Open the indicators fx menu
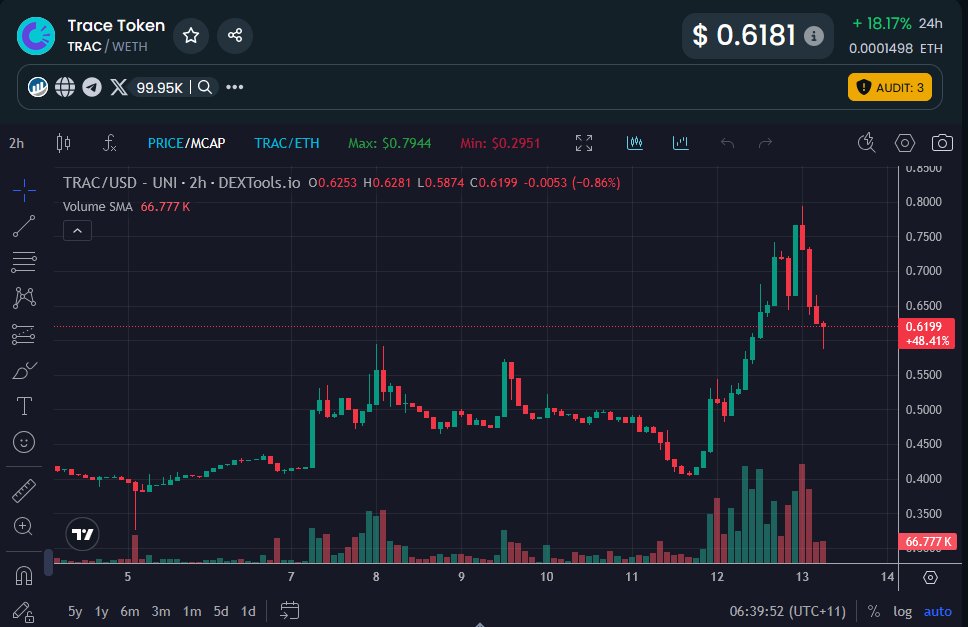Viewport: 968px width, 627px height. click(x=109, y=143)
